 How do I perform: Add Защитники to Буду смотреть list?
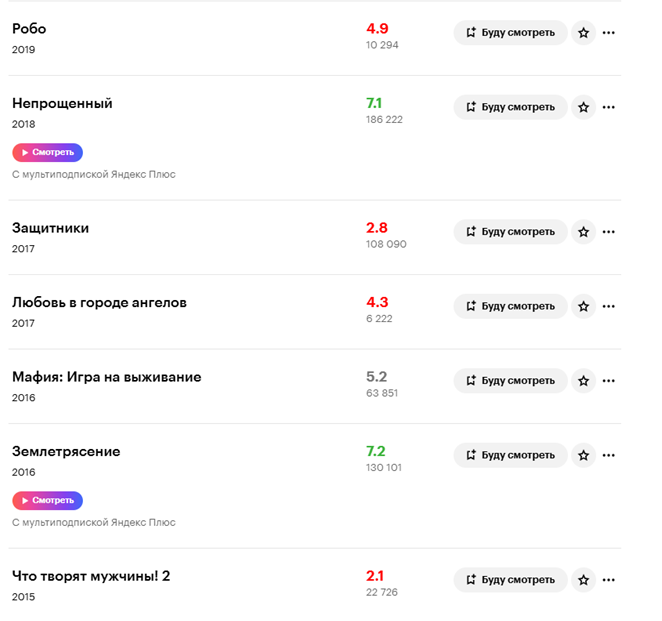(510, 232)
